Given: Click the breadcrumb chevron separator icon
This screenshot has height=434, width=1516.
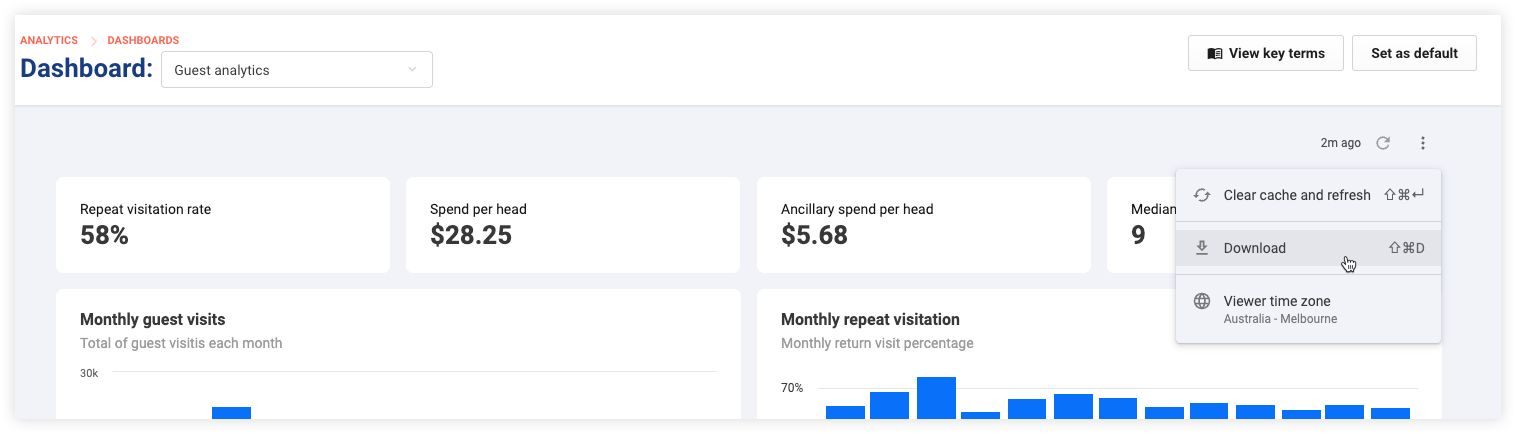Looking at the screenshot, I should [x=93, y=40].
